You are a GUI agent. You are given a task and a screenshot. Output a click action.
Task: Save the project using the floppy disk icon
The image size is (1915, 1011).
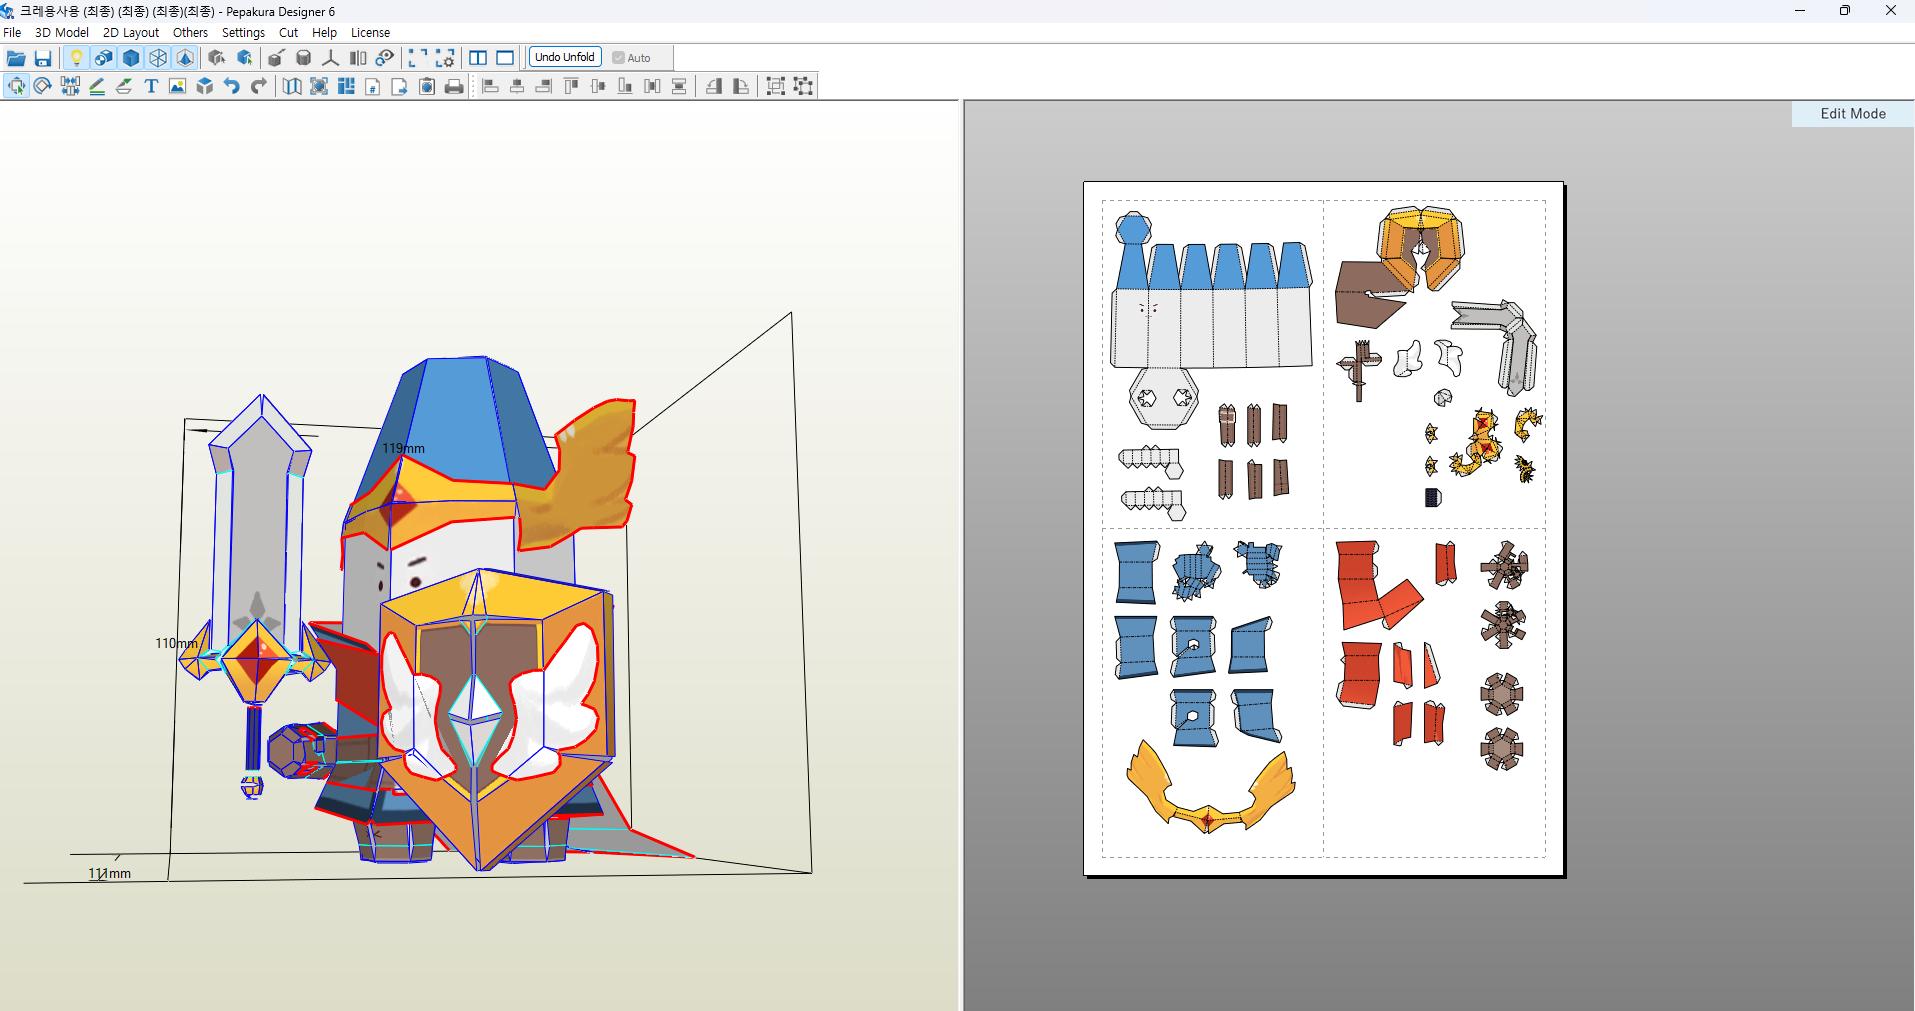coord(43,58)
